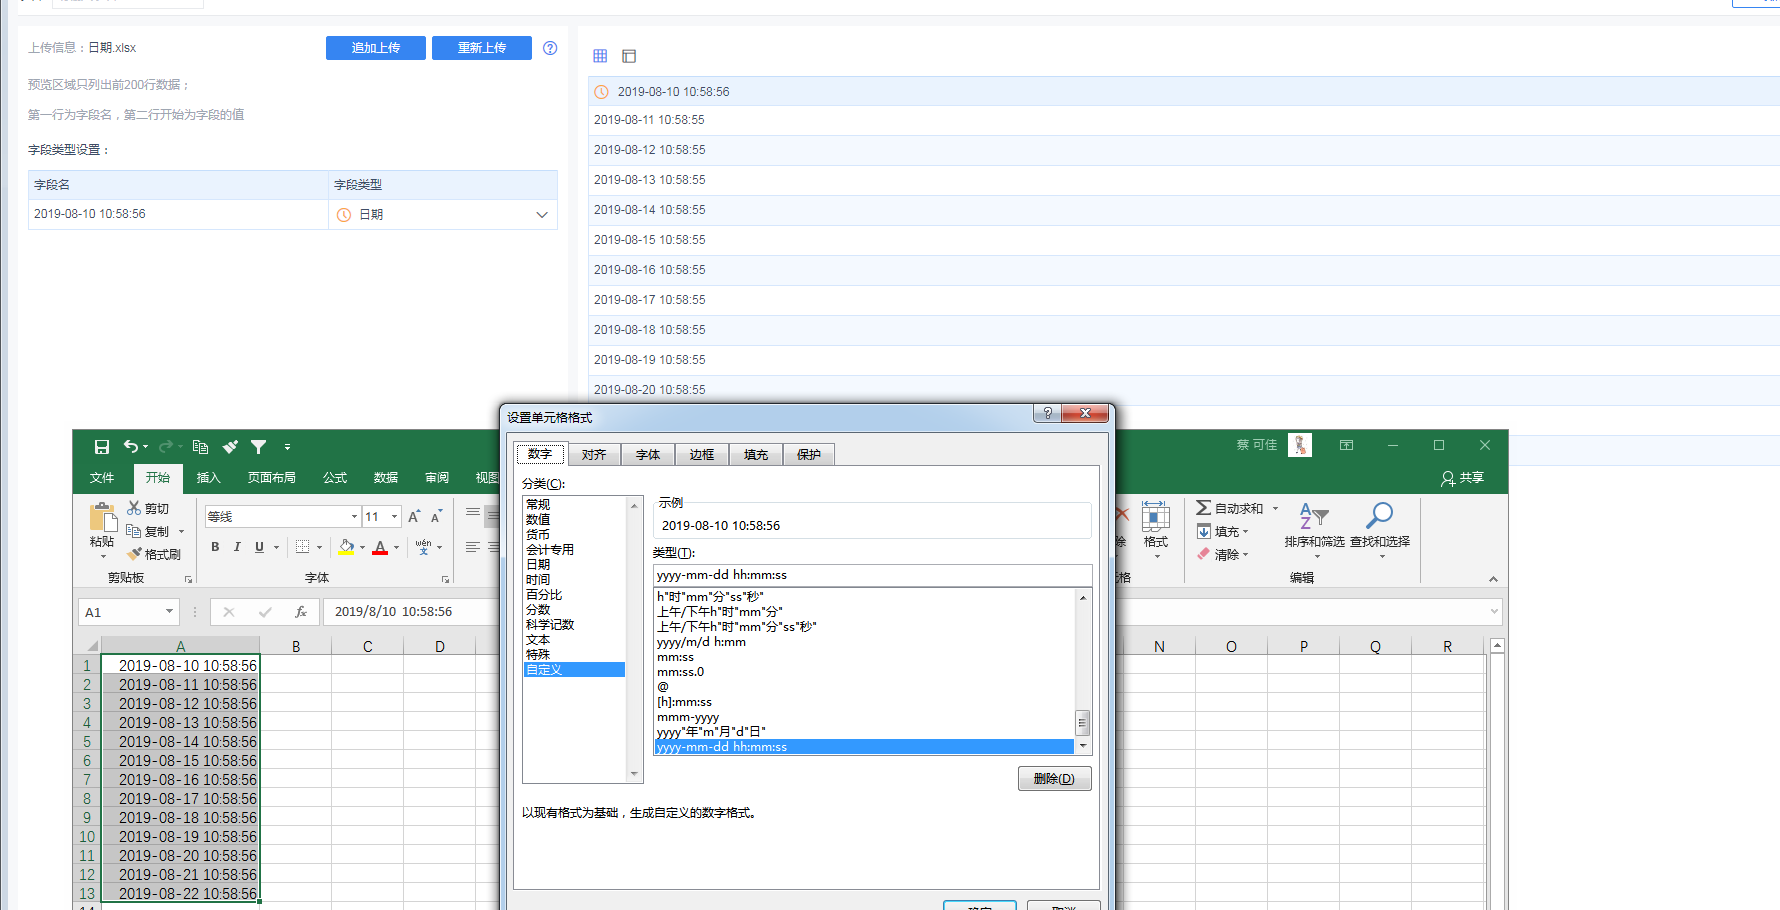Toggle Underline formatting in Excel ribbon

click(x=259, y=547)
